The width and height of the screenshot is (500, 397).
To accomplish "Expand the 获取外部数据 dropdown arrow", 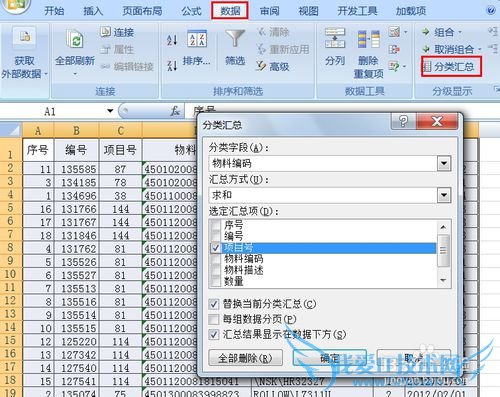I will (x=46, y=74).
